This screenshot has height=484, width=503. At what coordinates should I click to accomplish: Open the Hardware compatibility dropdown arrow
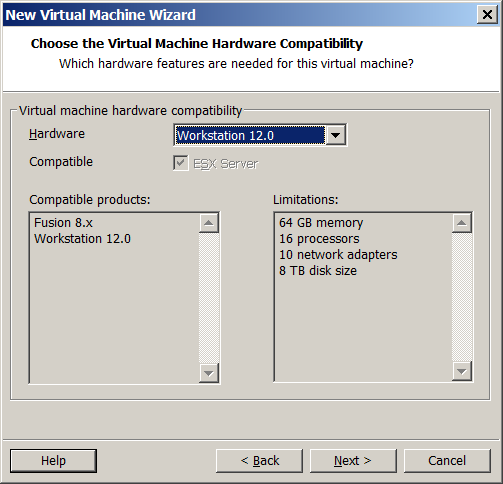335,135
